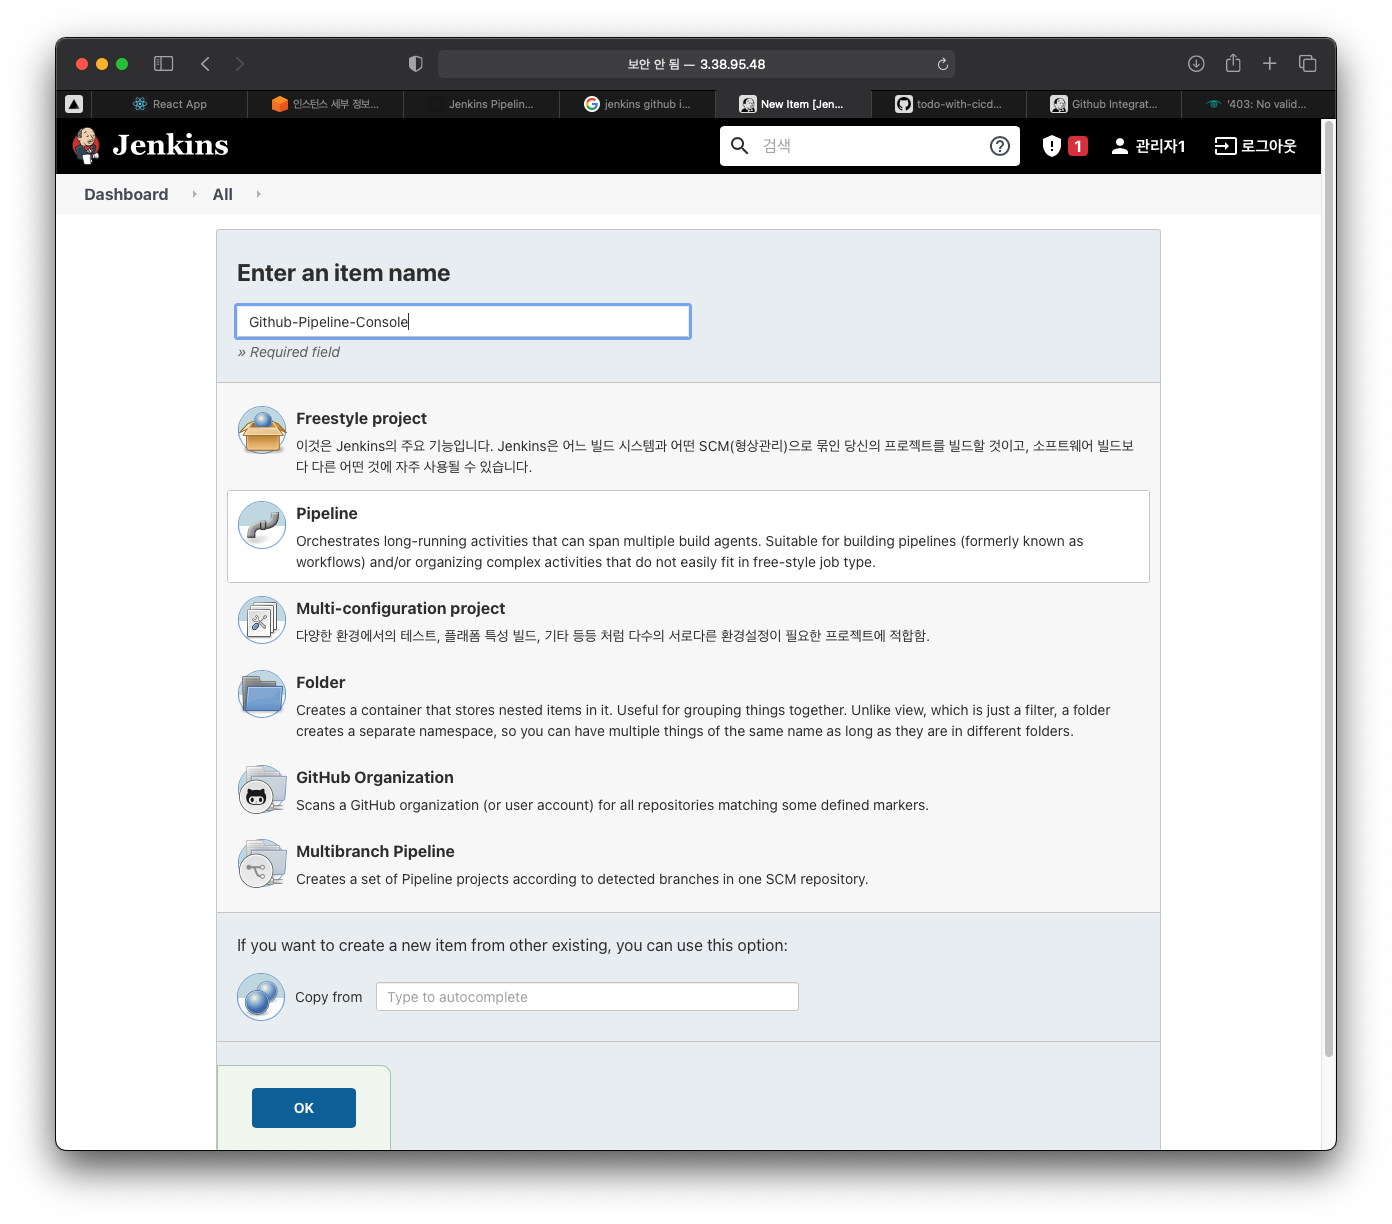Select the GitHub Organization octocat icon
Viewport: 1392px width, 1224px height.
tap(262, 790)
